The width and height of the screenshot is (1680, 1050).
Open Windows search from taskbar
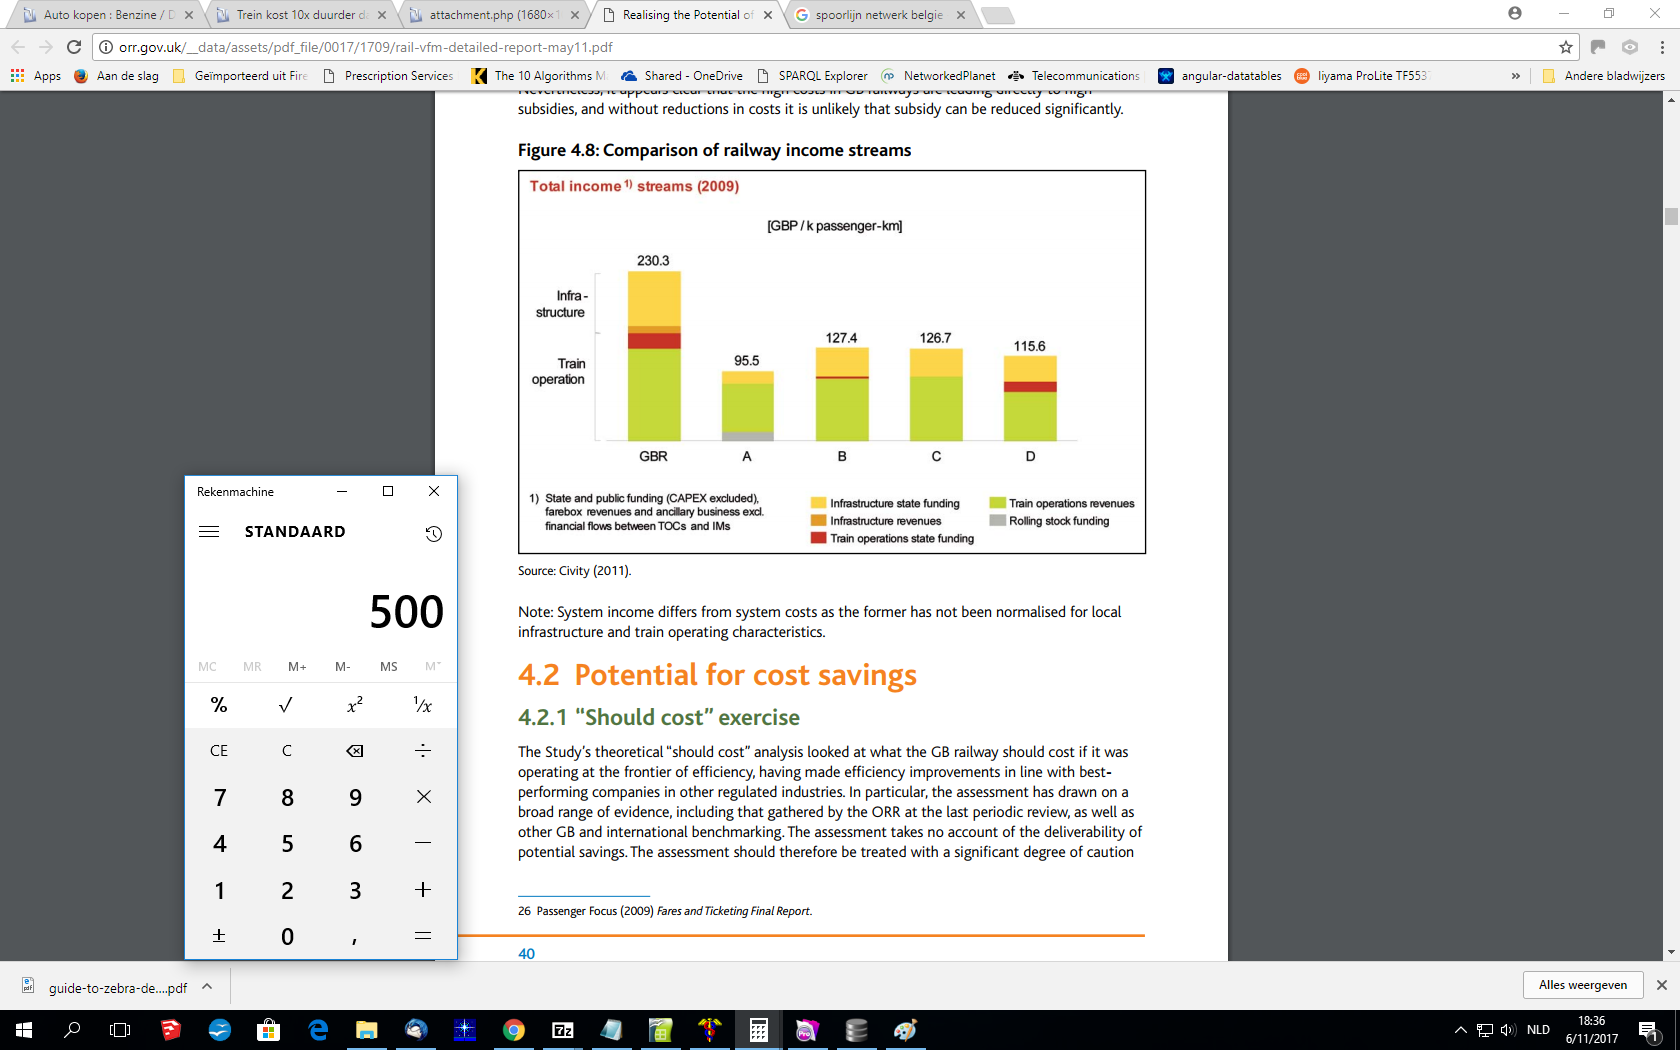pos(72,1030)
